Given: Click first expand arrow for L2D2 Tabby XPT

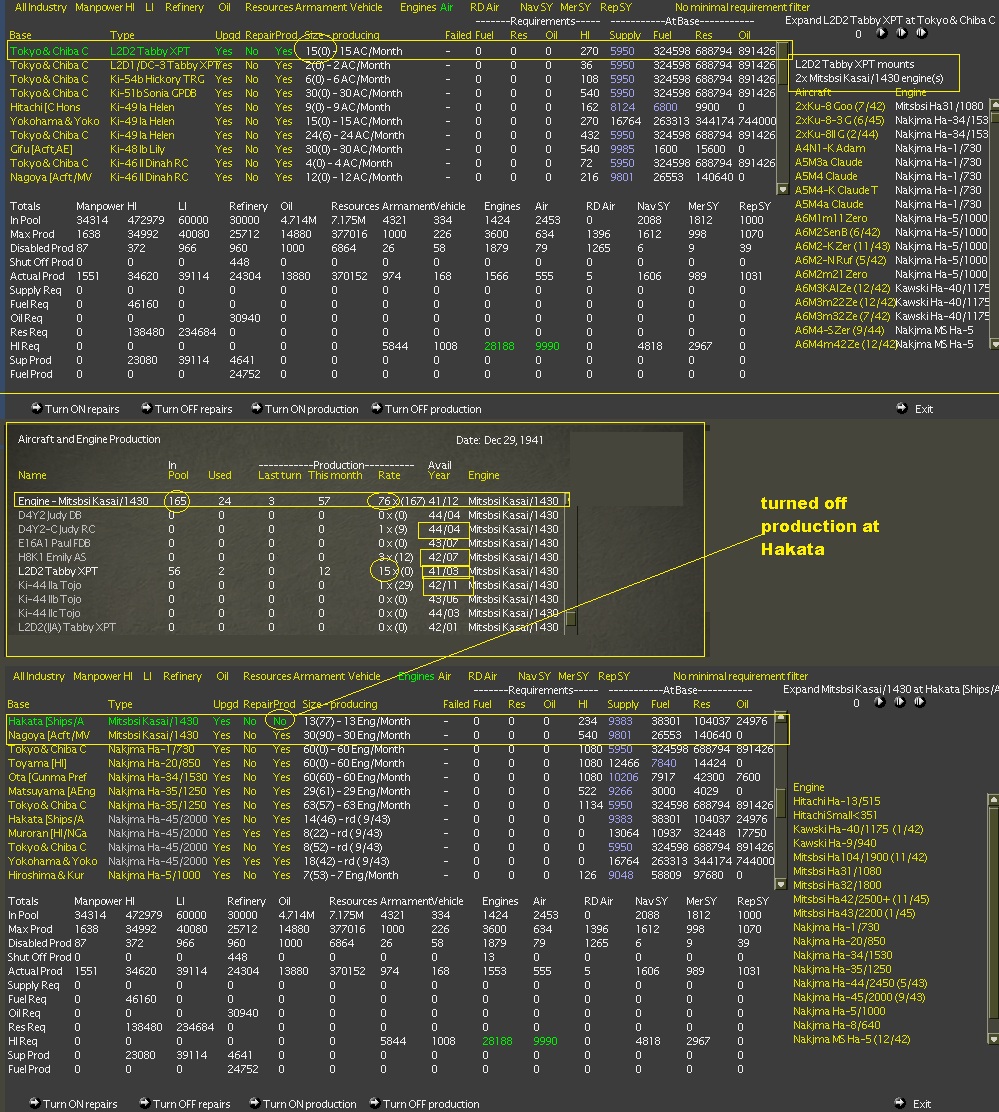Looking at the screenshot, I should 881,33.
